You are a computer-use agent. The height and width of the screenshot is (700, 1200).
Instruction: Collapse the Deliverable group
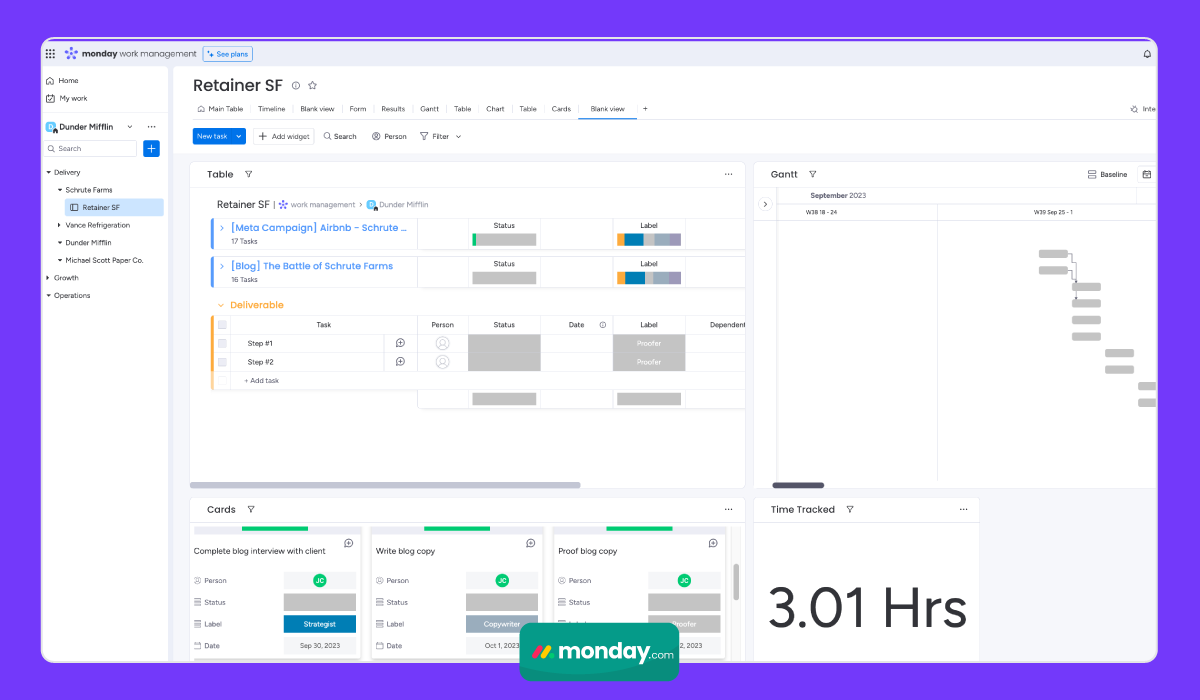pos(221,305)
